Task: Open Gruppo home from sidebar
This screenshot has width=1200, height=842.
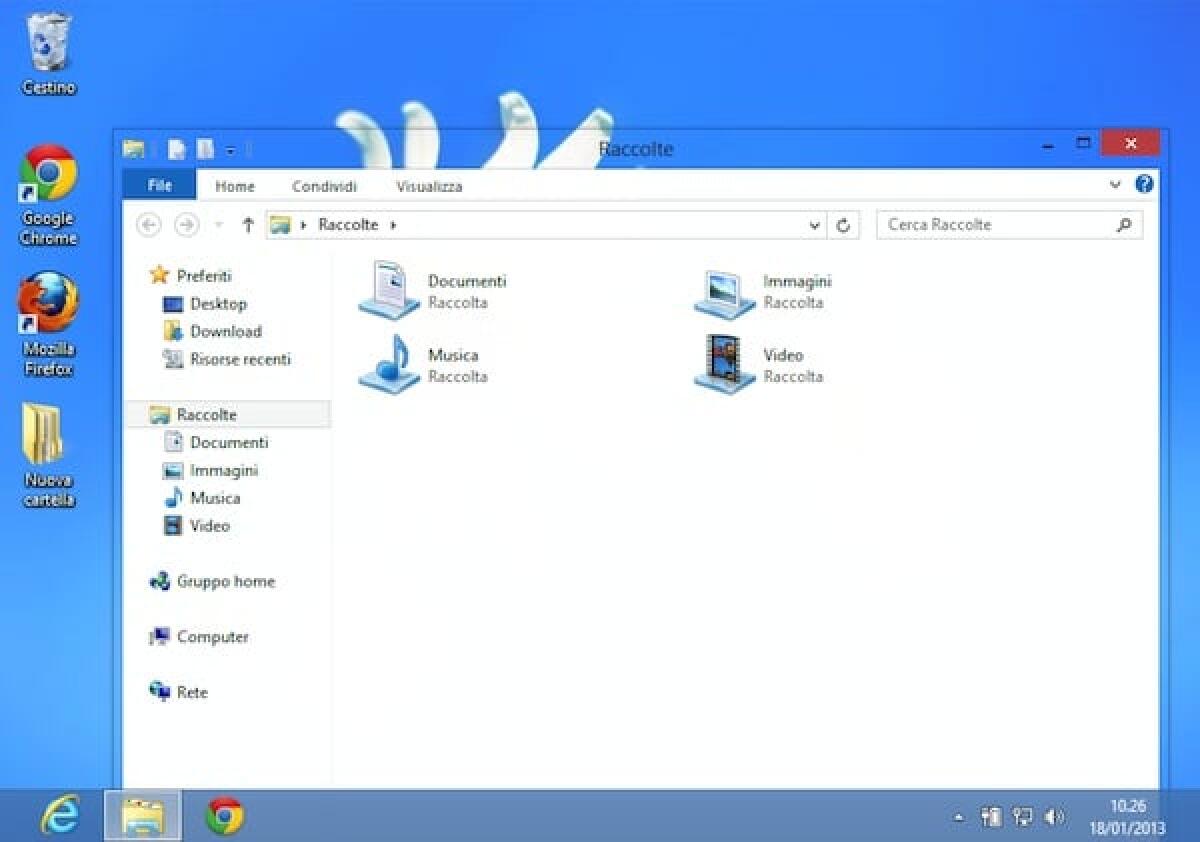Action: point(224,581)
